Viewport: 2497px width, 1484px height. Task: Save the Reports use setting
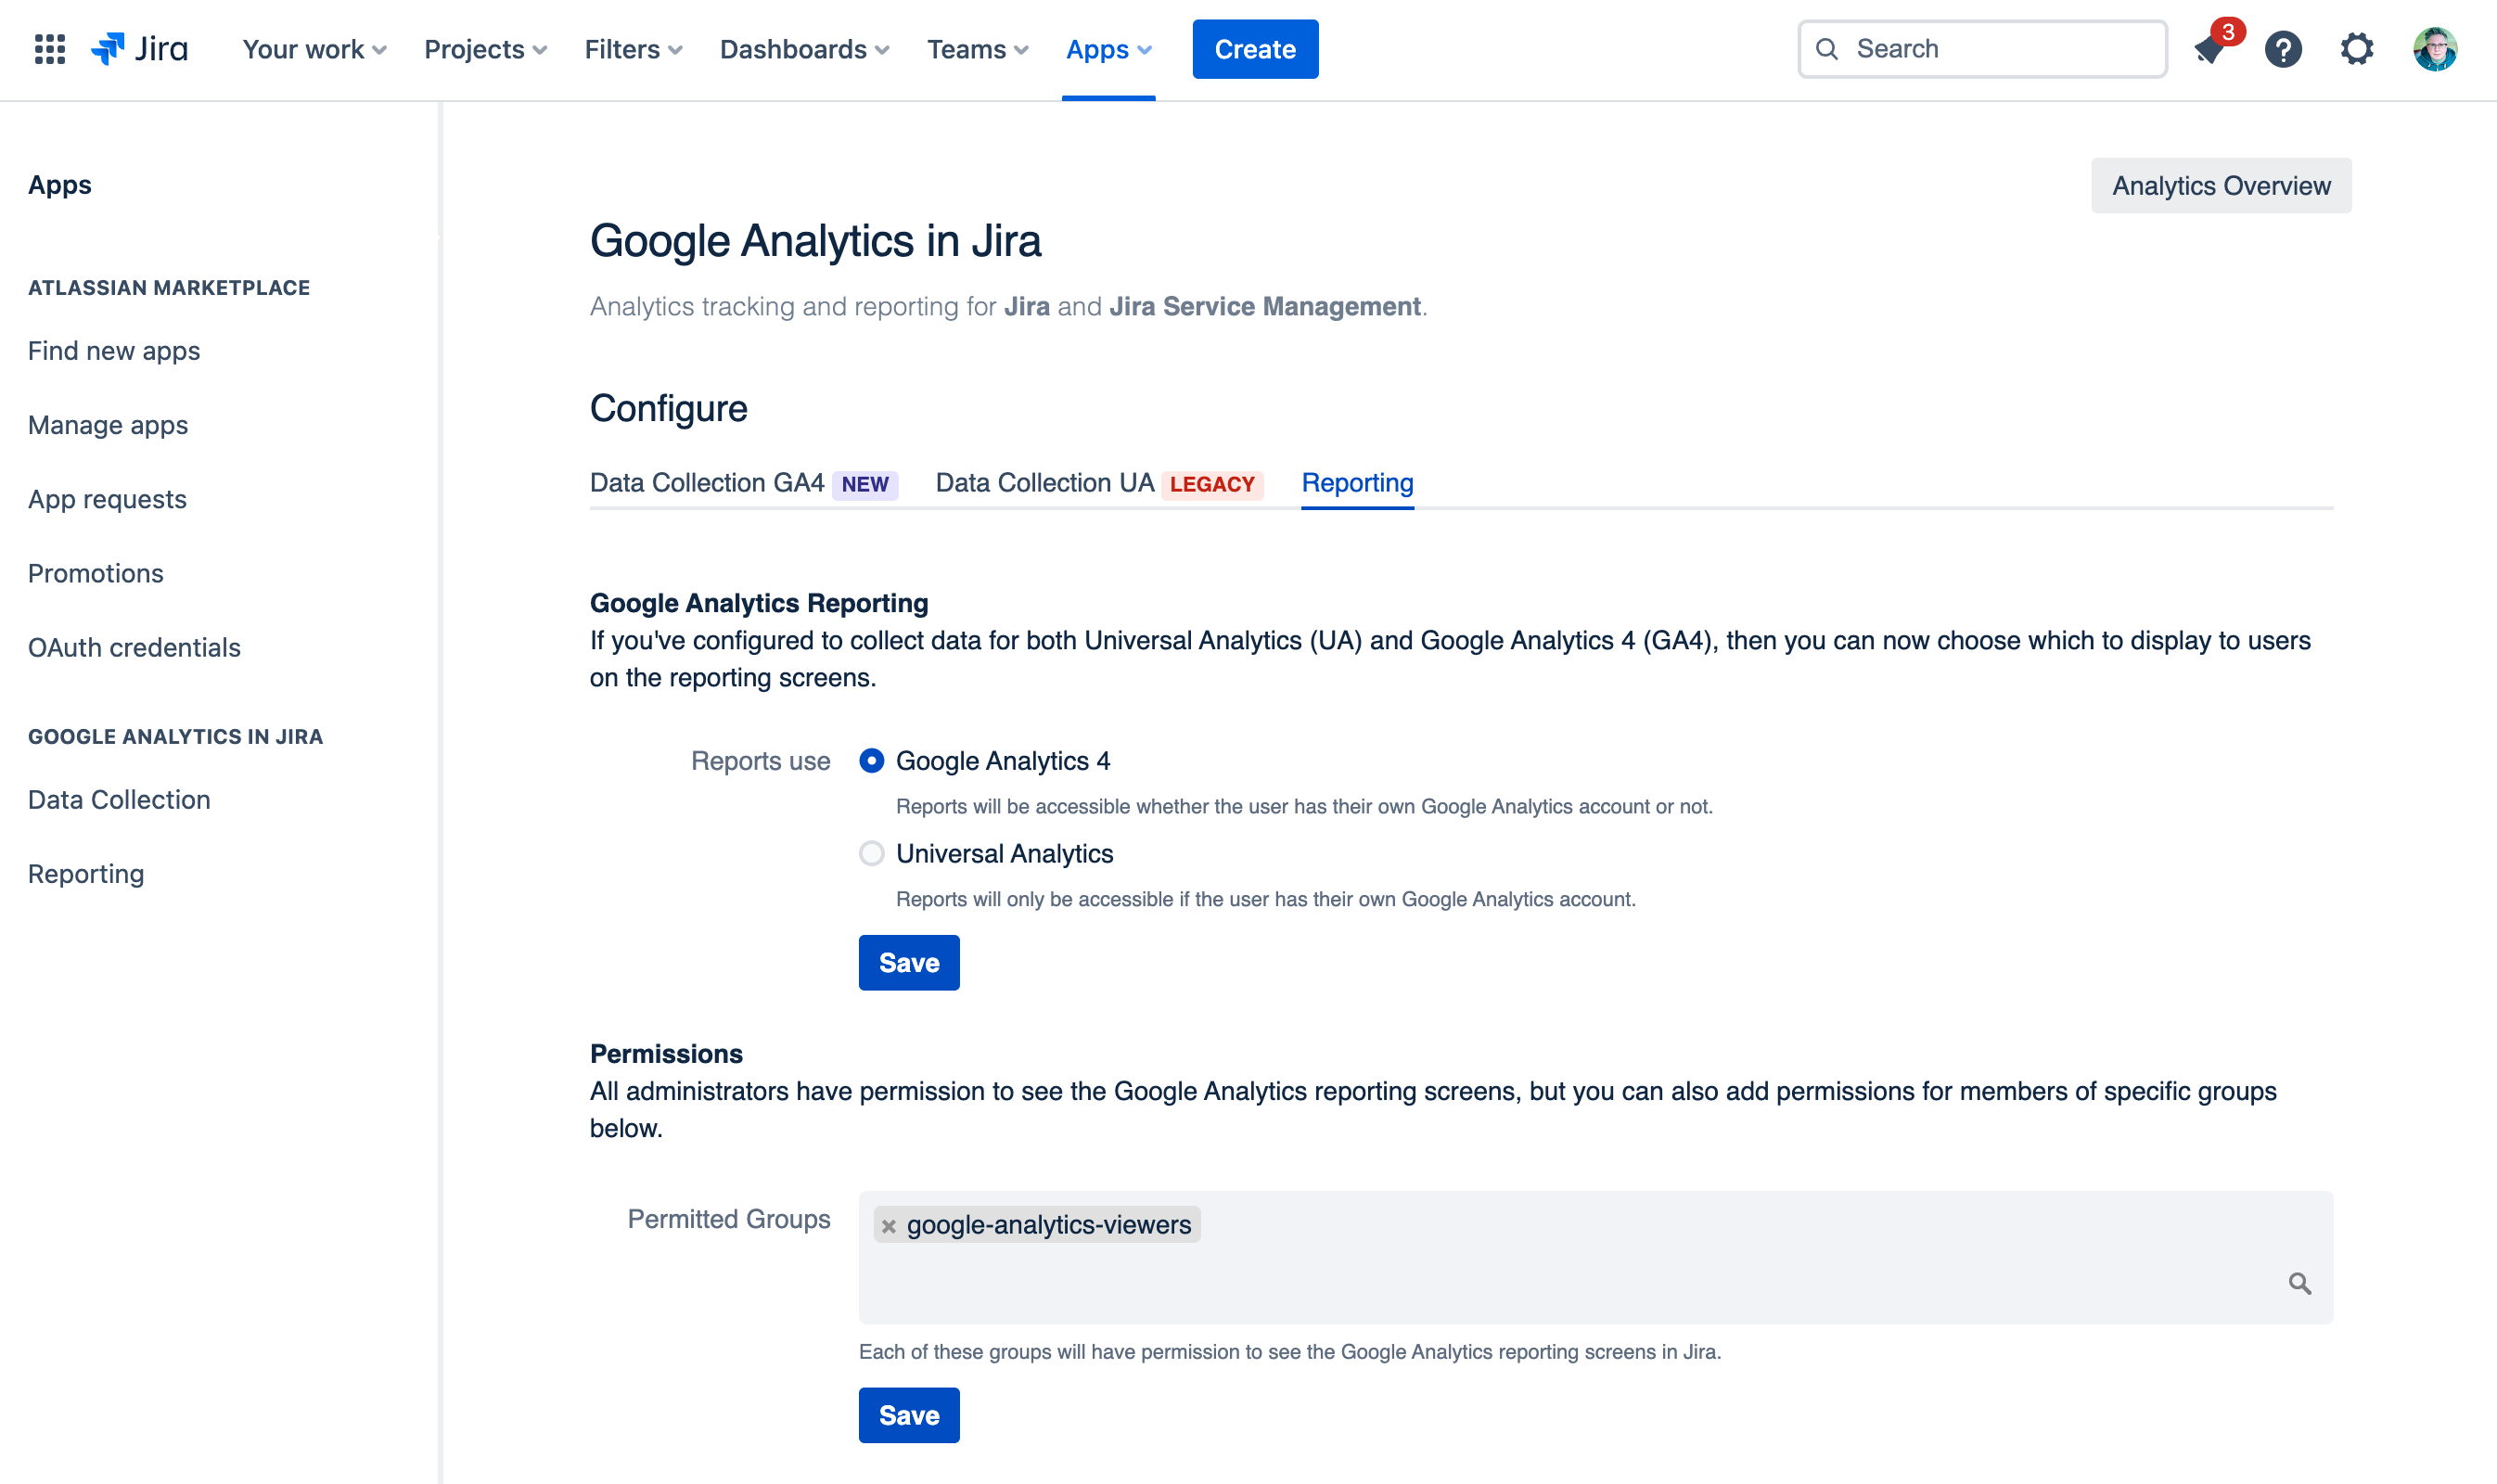coord(908,963)
